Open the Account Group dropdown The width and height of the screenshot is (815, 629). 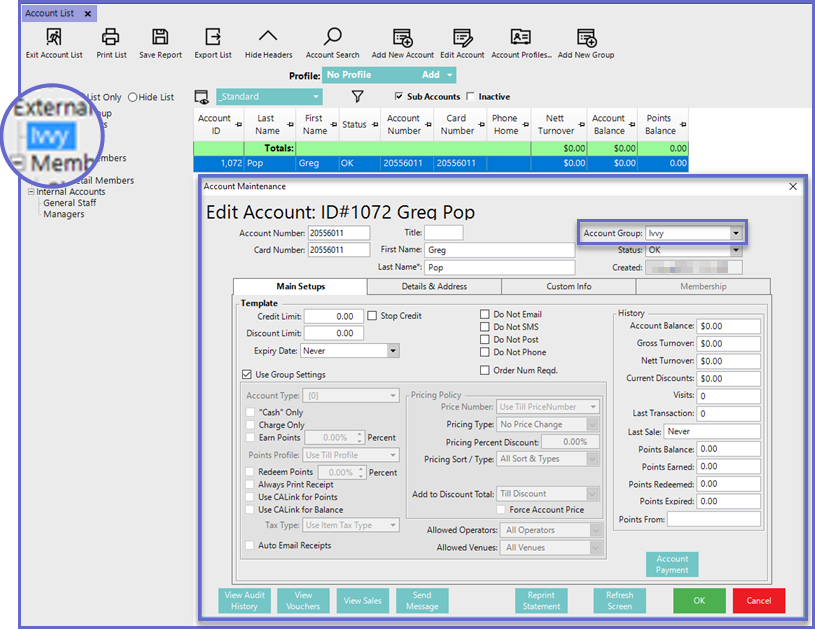(735, 233)
